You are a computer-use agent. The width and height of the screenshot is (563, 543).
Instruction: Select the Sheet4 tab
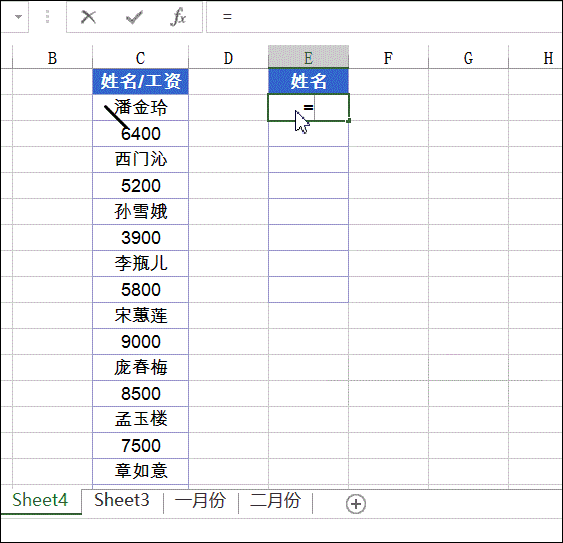coord(40,500)
